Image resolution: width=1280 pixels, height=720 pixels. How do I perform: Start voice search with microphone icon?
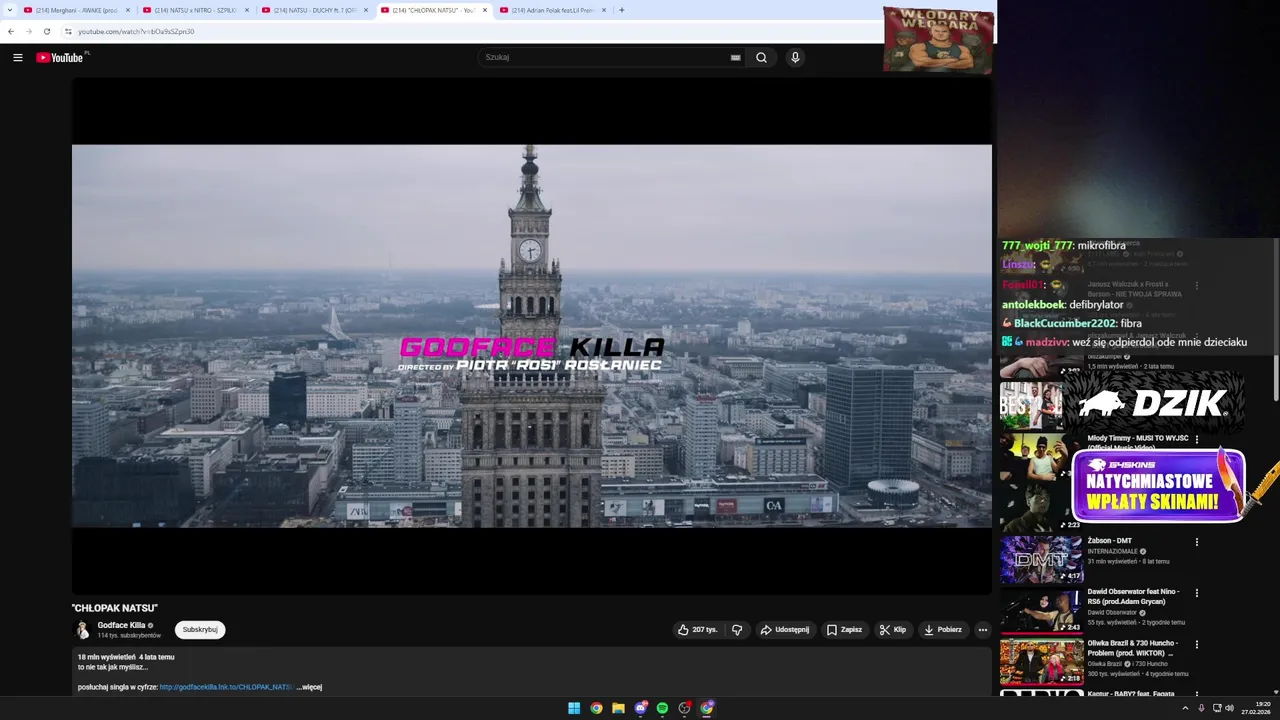[x=795, y=58]
